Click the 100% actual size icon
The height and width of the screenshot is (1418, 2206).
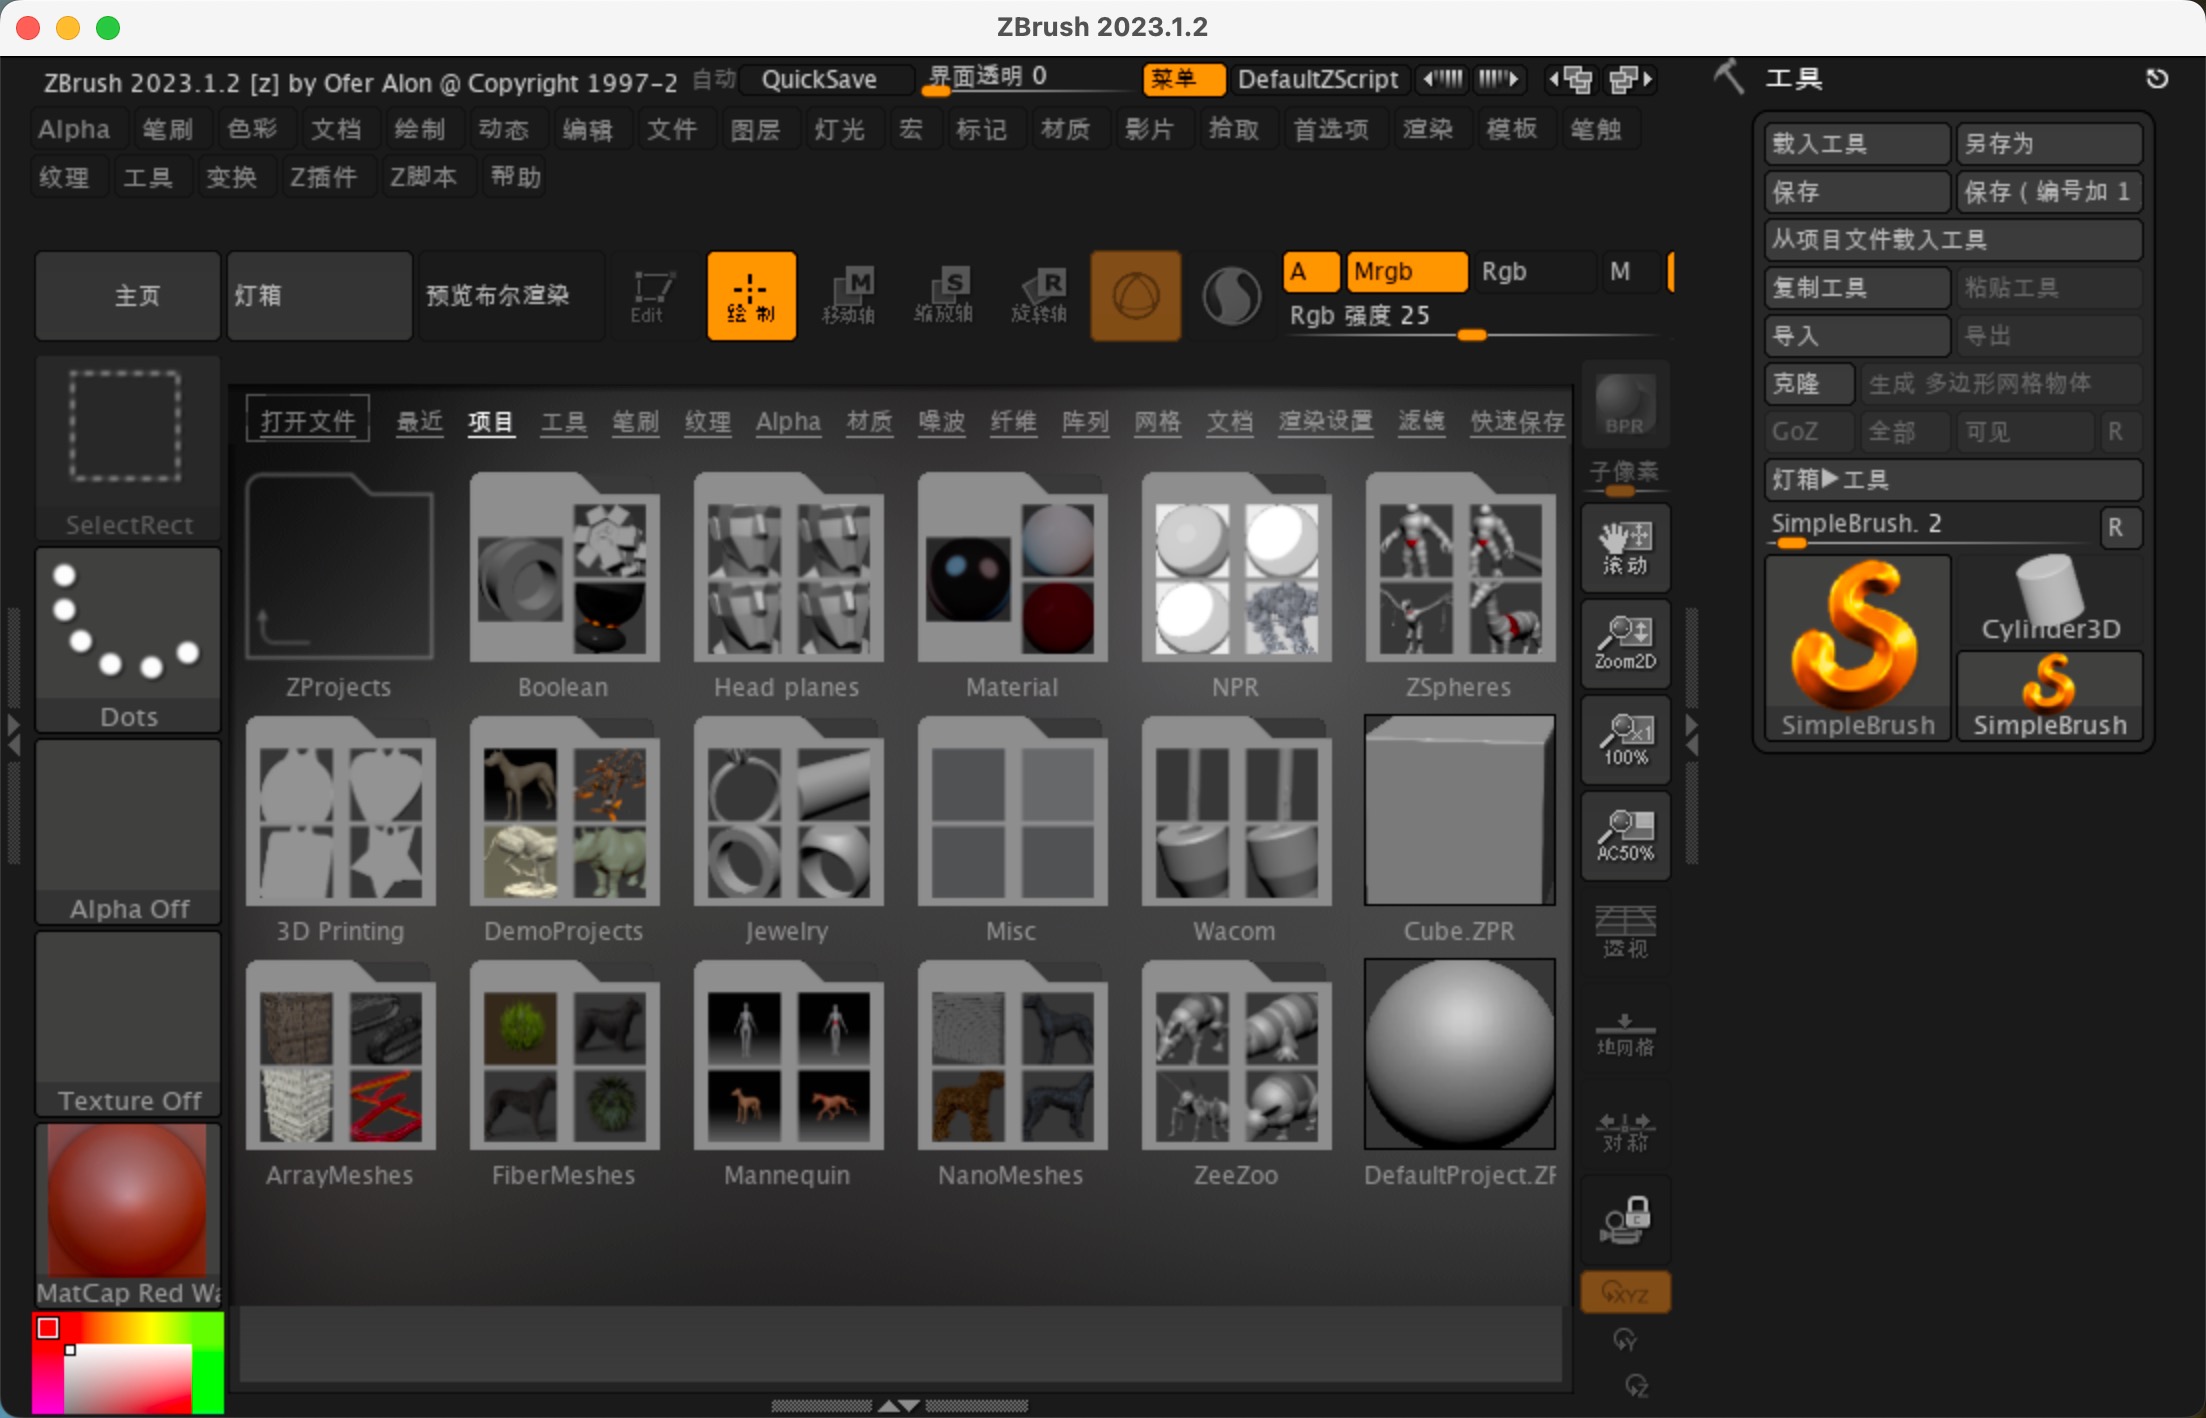(1625, 740)
